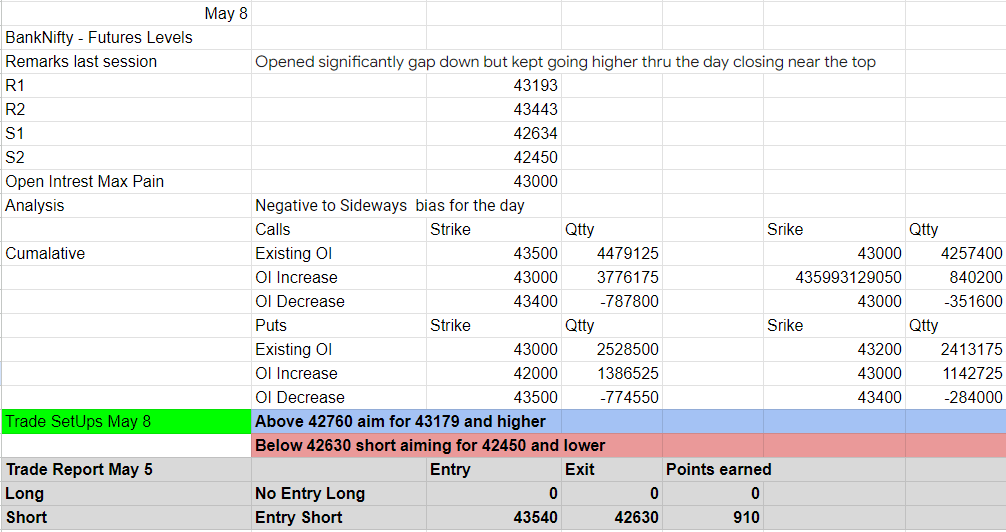Select 'Above 42760 aim for 43179 and higher'

pos(400,422)
